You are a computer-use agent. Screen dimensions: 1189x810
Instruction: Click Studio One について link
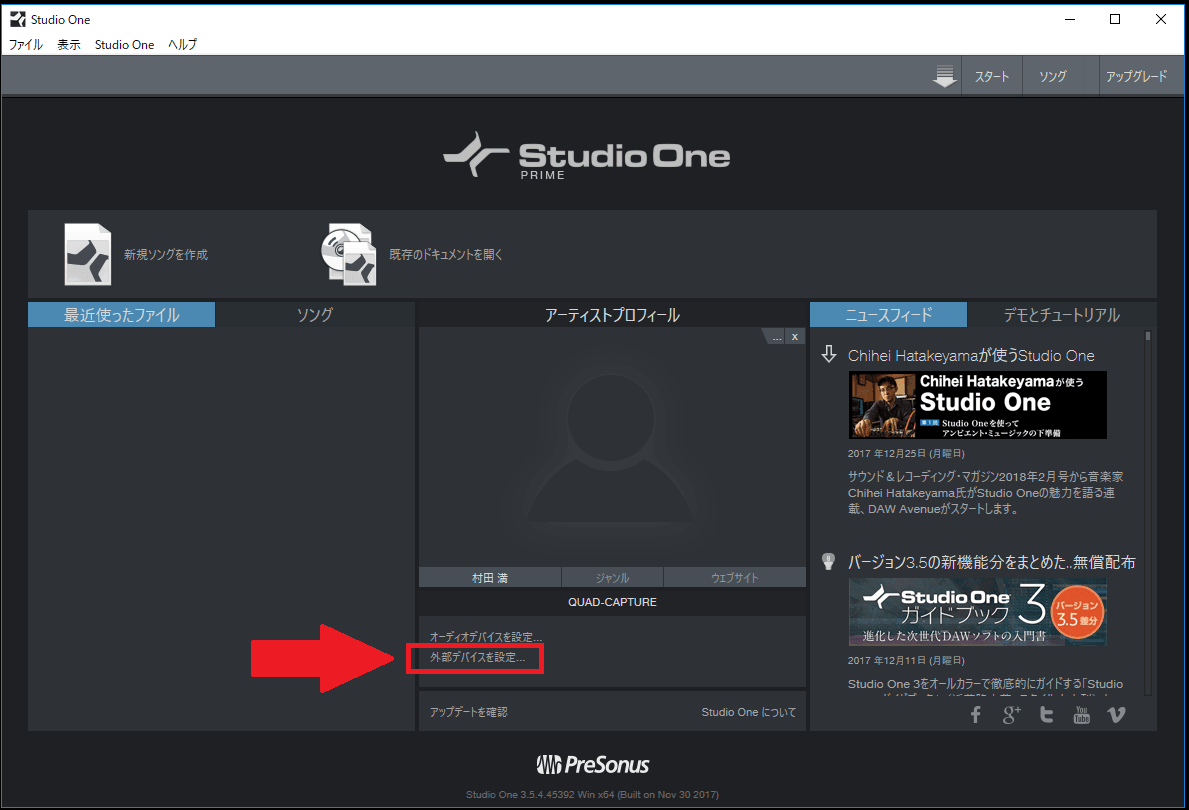click(x=748, y=712)
